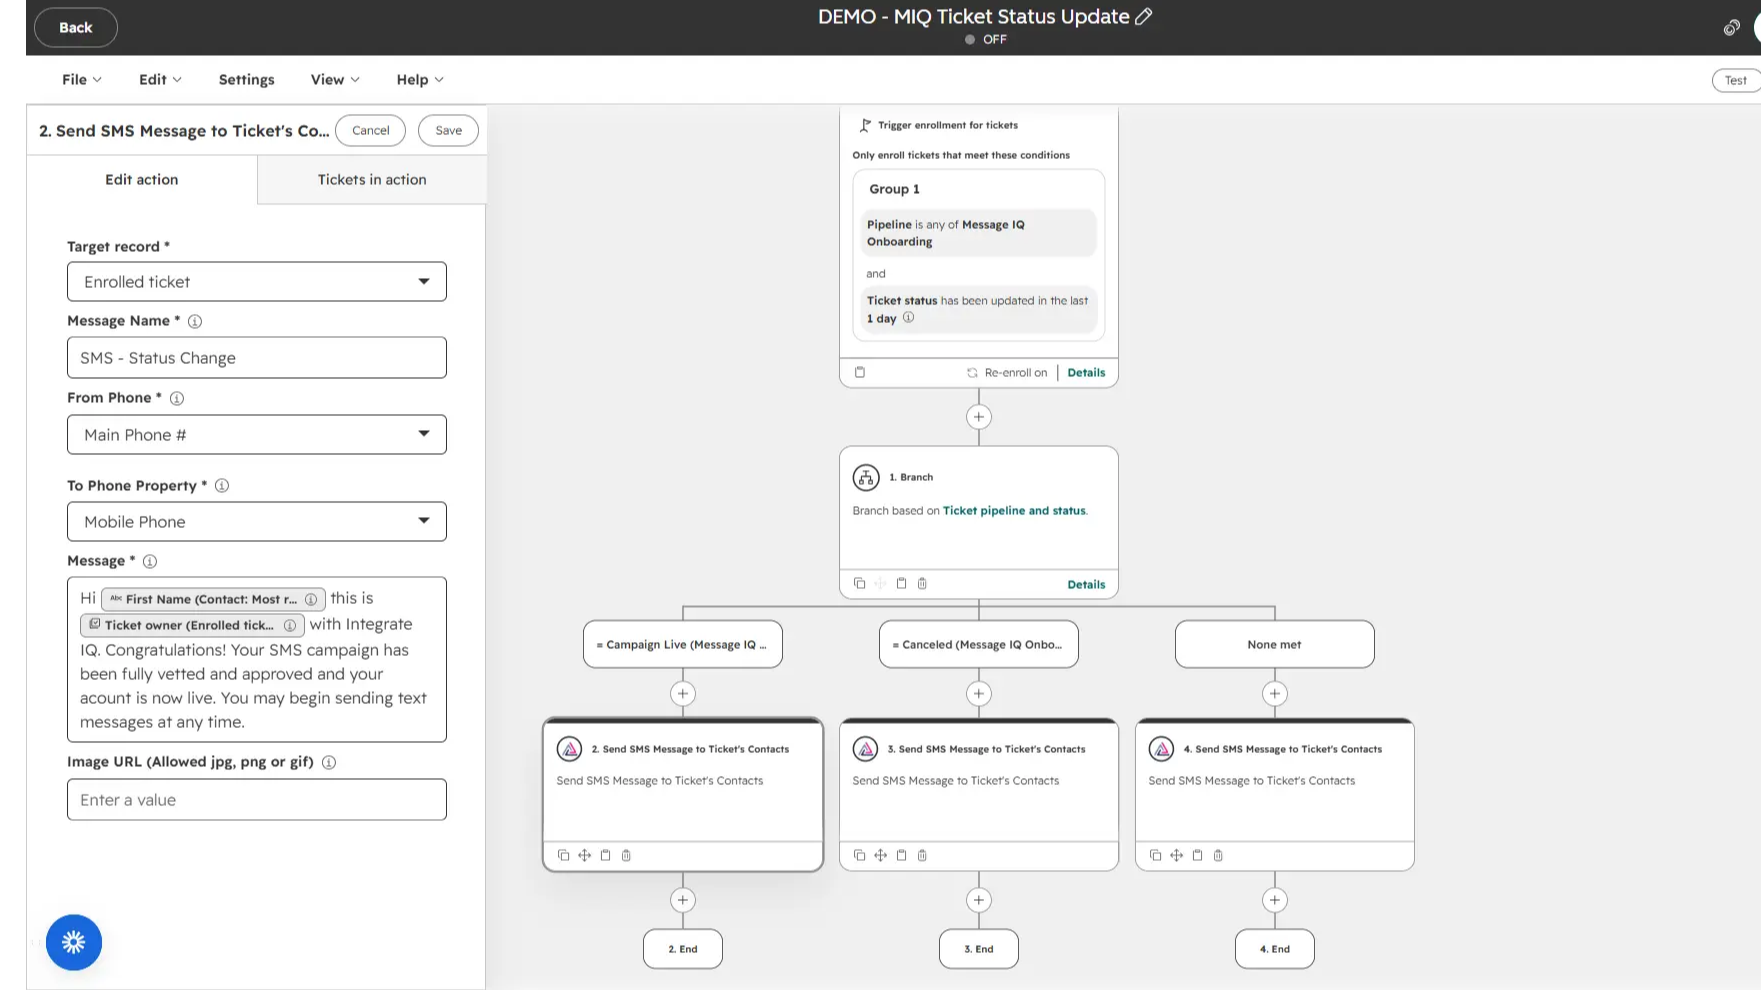Open the Settings menu item
Viewport: 1761px width, 991px height.
tap(247, 80)
